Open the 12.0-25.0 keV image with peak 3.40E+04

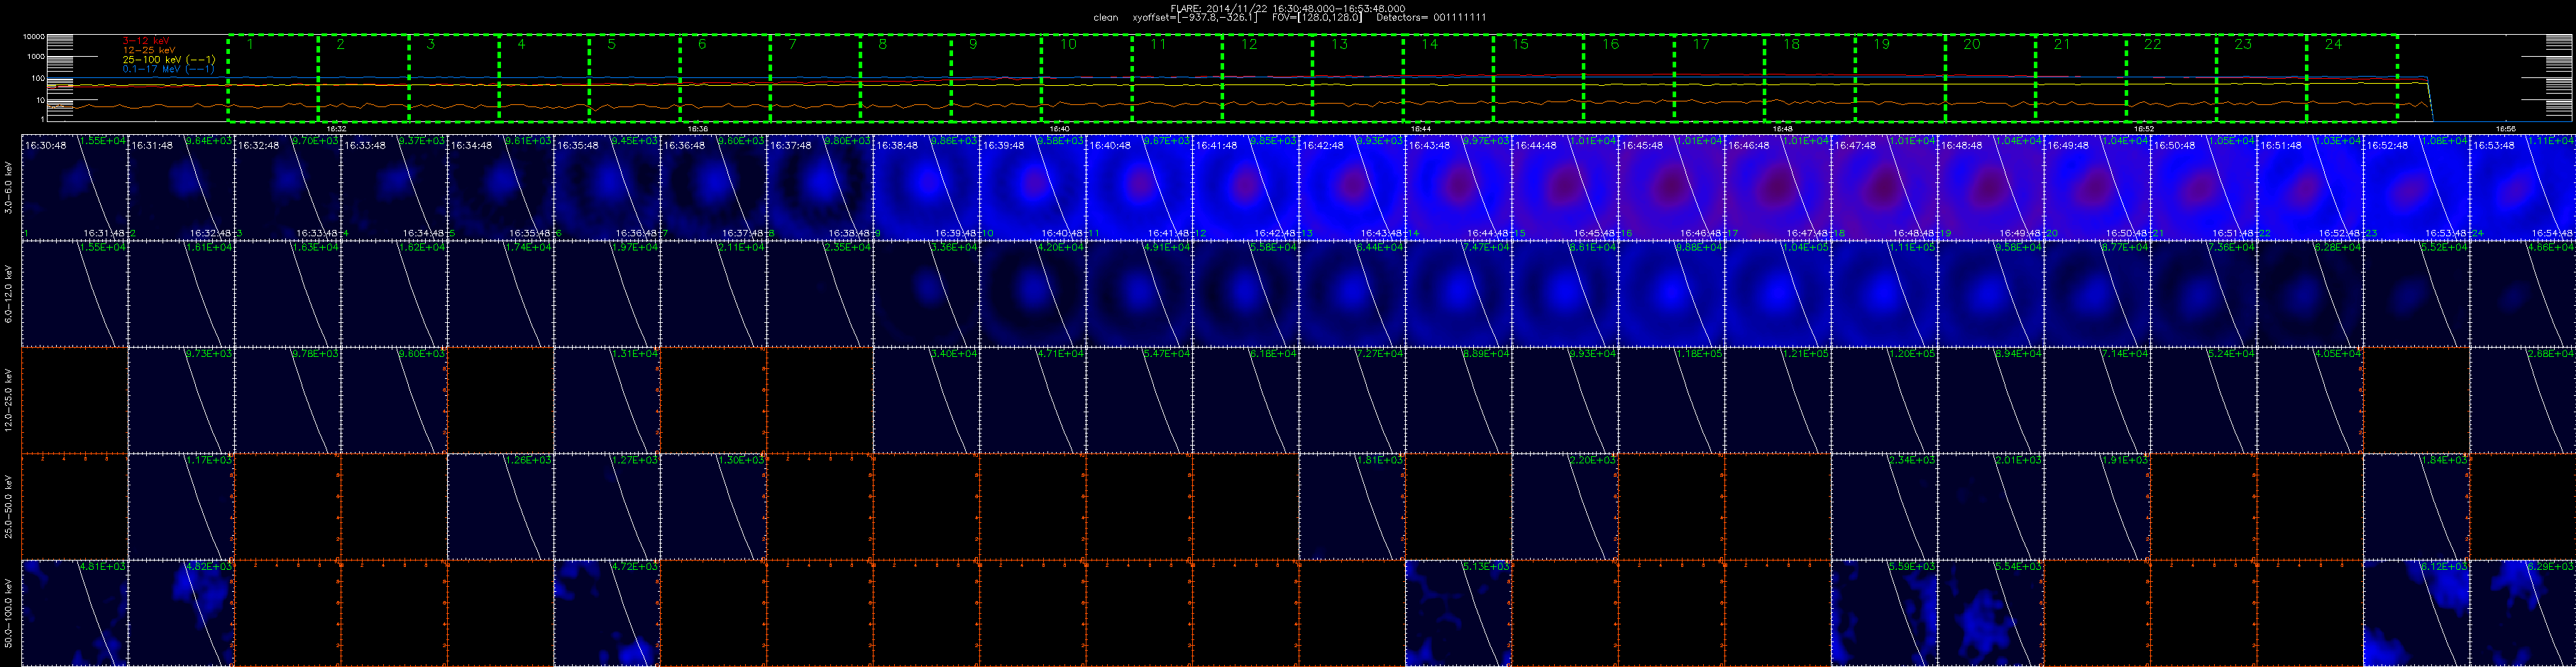(x=926, y=400)
